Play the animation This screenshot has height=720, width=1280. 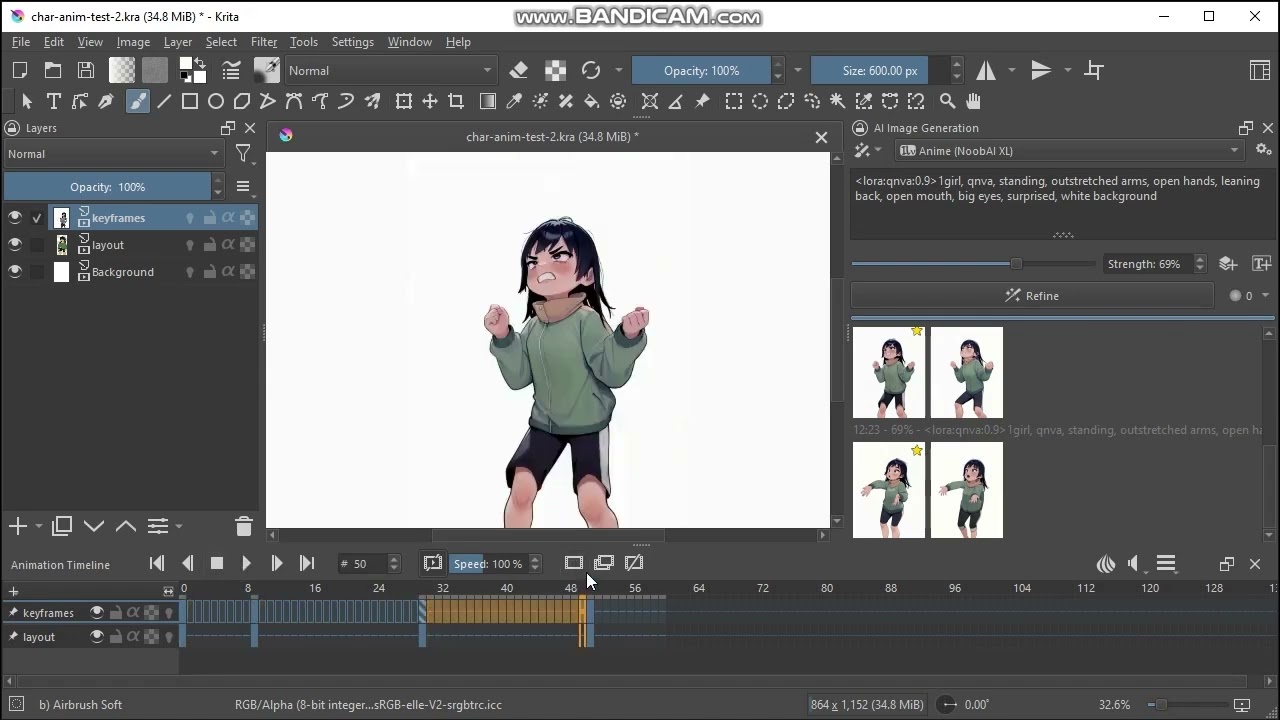(x=247, y=564)
